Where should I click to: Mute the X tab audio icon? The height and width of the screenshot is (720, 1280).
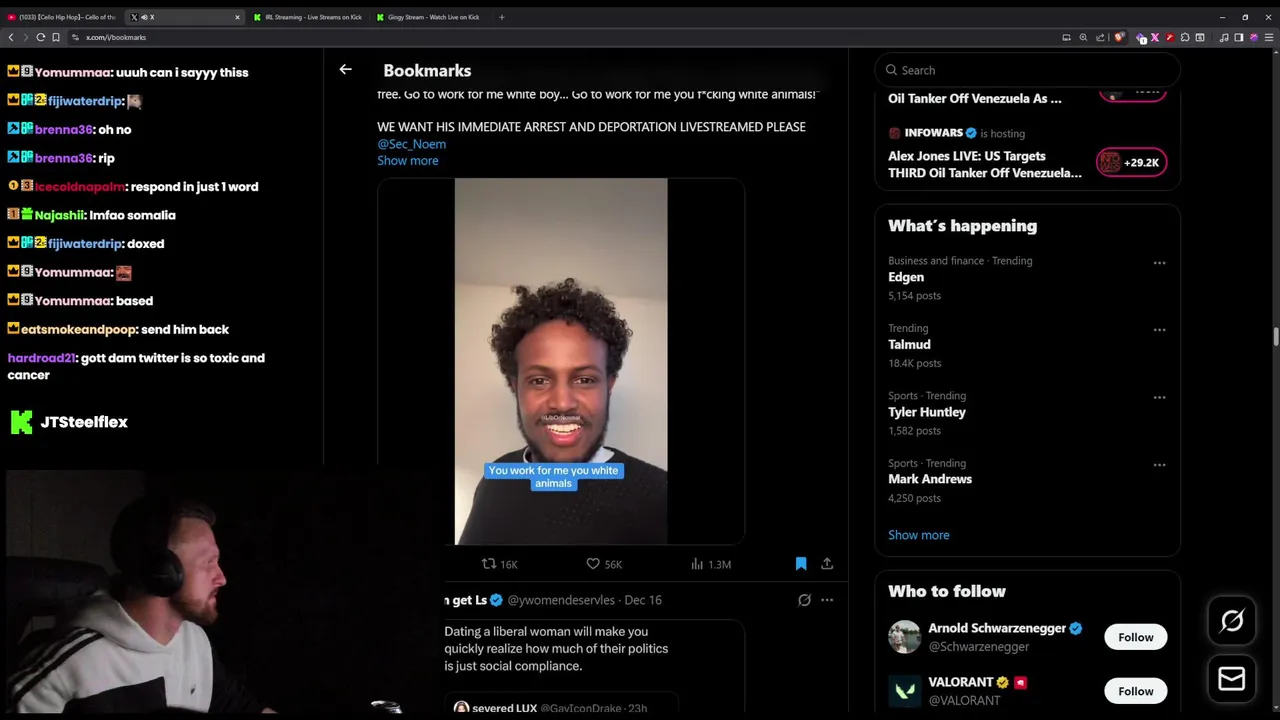143,17
